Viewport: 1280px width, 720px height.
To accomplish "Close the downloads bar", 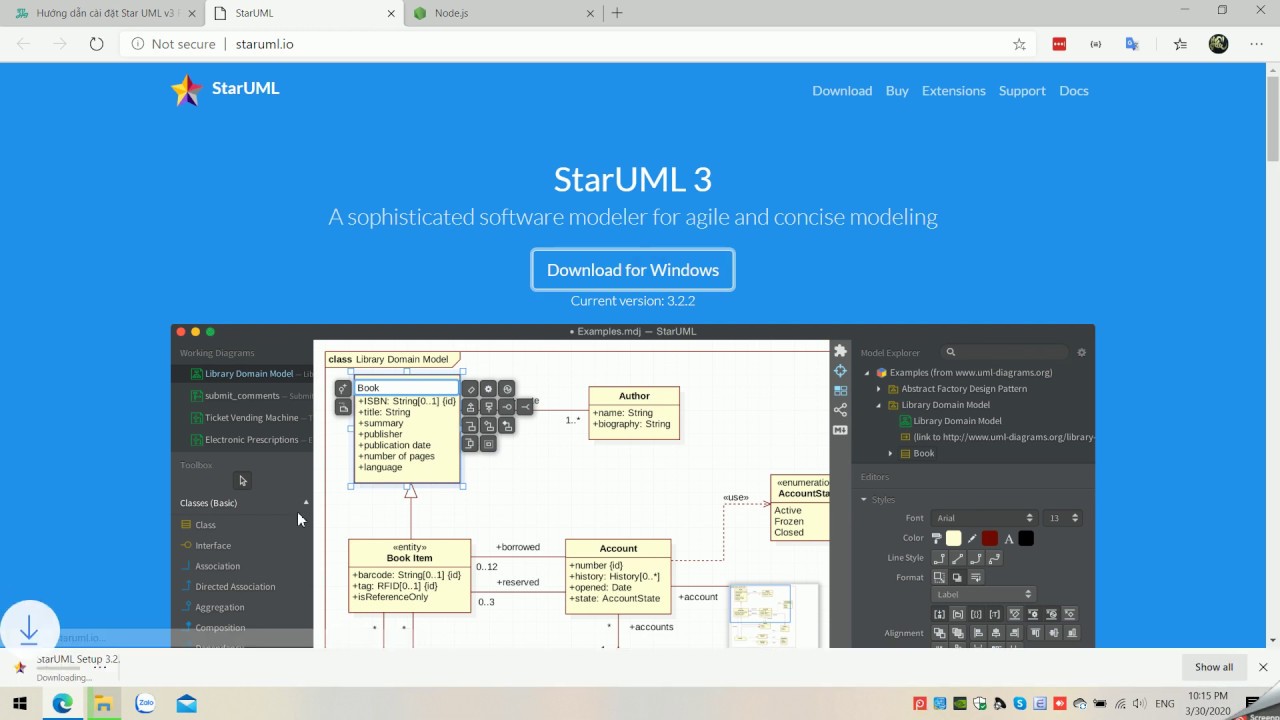I will point(1263,667).
